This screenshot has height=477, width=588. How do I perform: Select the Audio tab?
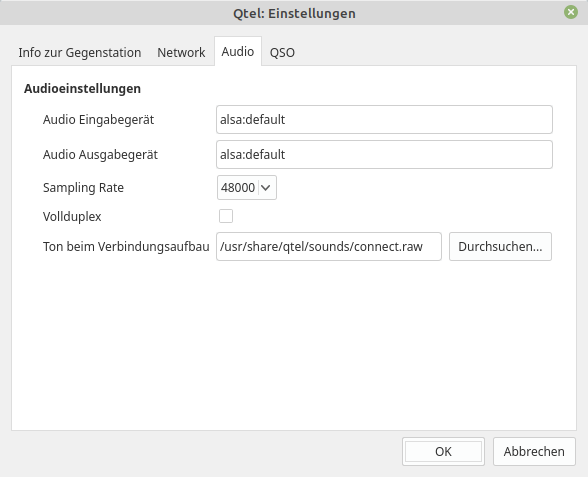238,51
